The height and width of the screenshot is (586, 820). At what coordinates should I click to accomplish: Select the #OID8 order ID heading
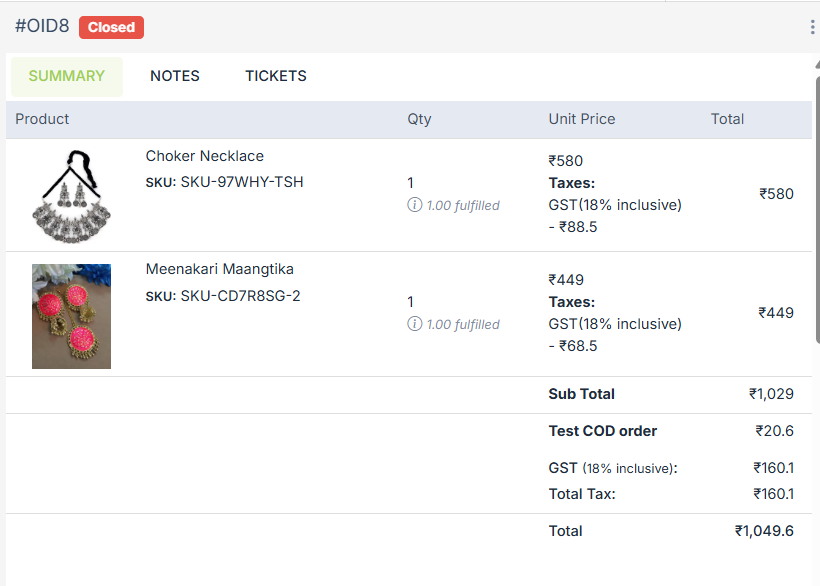(x=42, y=26)
